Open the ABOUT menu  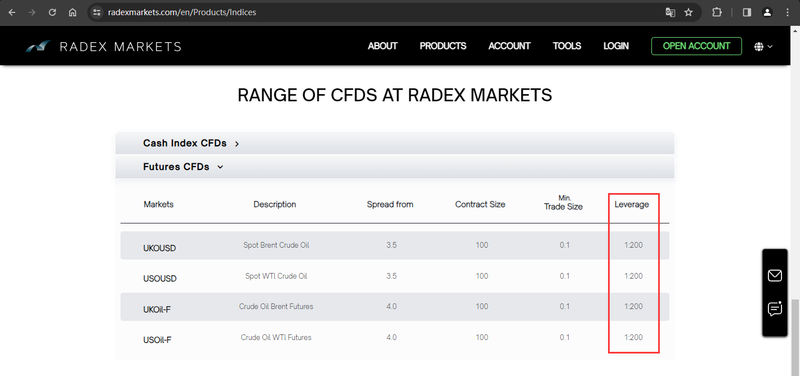click(x=383, y=46)
